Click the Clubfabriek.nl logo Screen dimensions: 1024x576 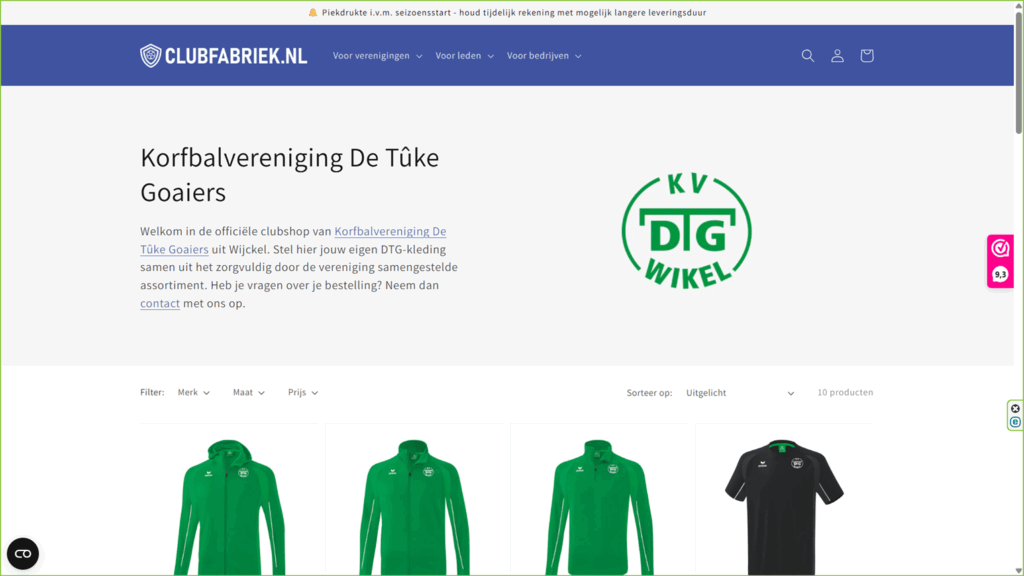click(223, 56)
